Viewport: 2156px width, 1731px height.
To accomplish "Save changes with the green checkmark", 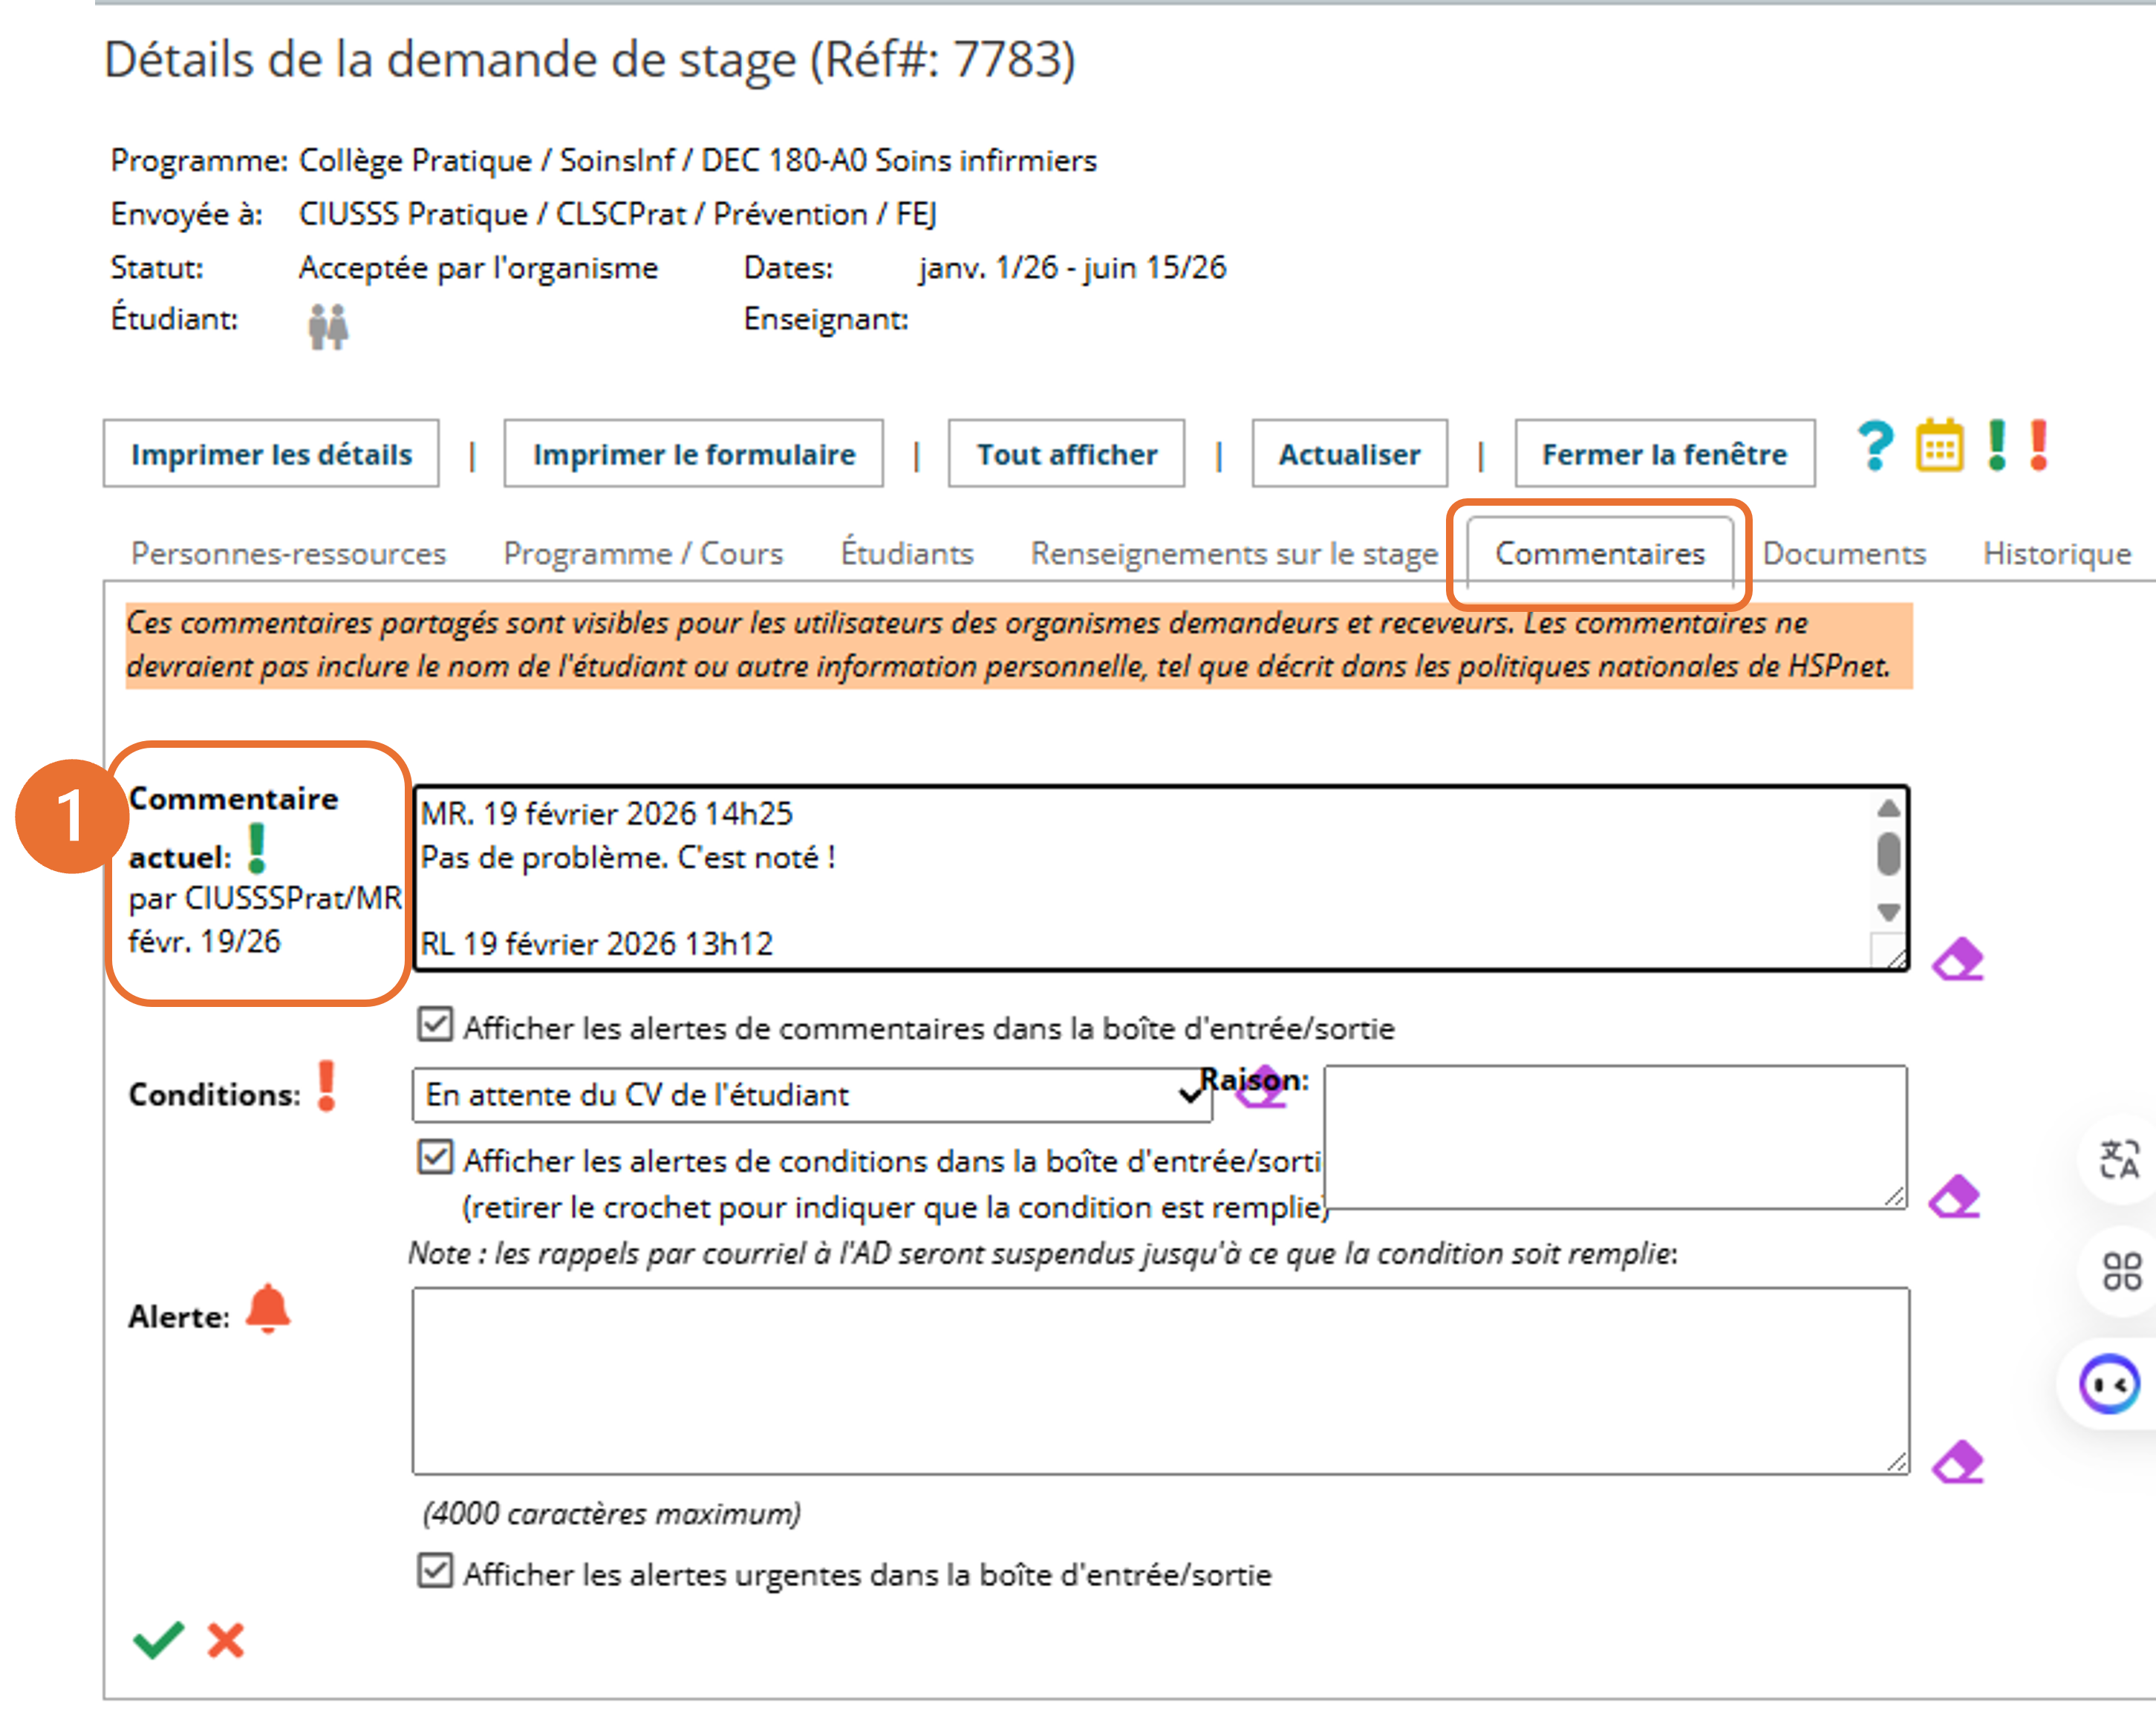I will [x=158, y=1640].
